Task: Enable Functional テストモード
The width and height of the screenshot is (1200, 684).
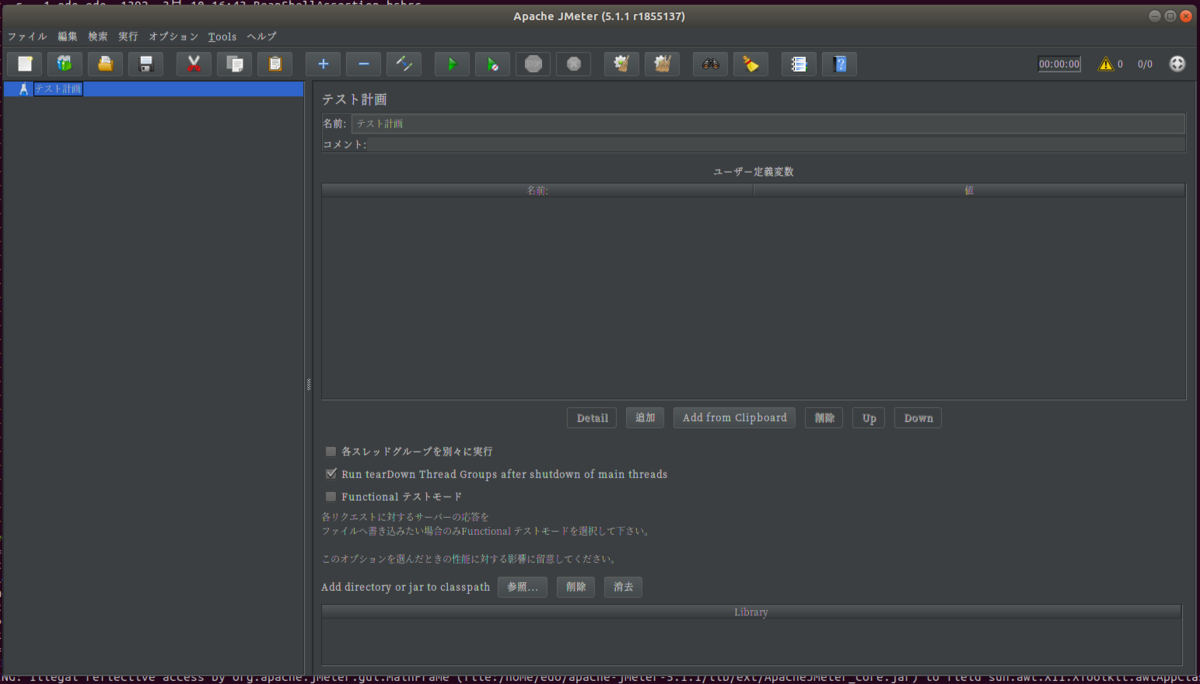Action: coord(330,496)
